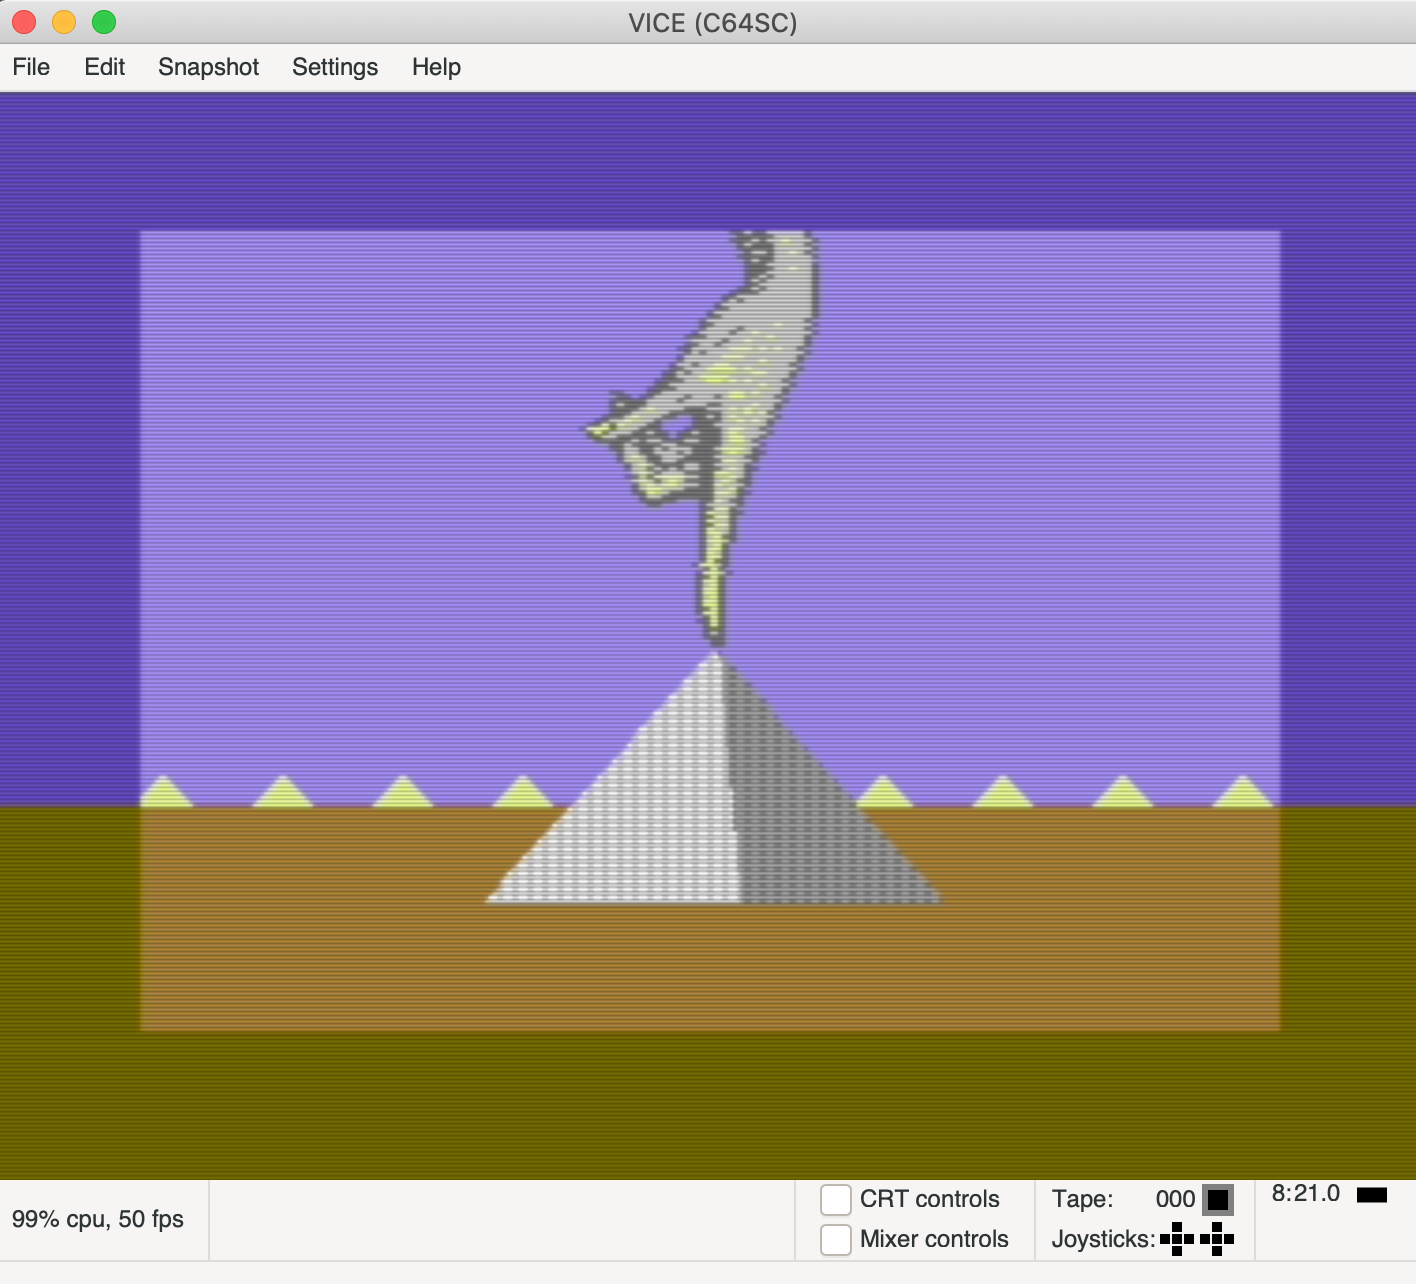The height and width of the screenshot is (1284, 1416).
Task: Click the tape stop status icon
Action: point(1217,1199)
